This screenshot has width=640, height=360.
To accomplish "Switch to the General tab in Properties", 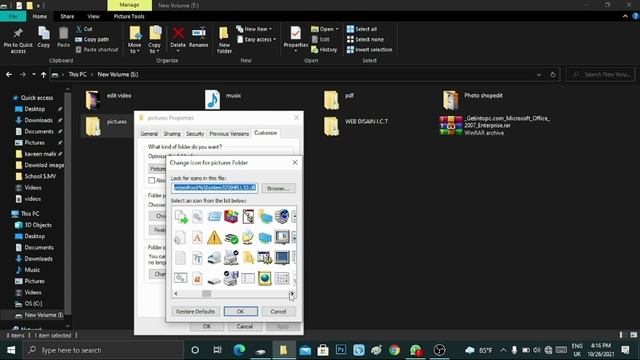I will pos(149,133).
